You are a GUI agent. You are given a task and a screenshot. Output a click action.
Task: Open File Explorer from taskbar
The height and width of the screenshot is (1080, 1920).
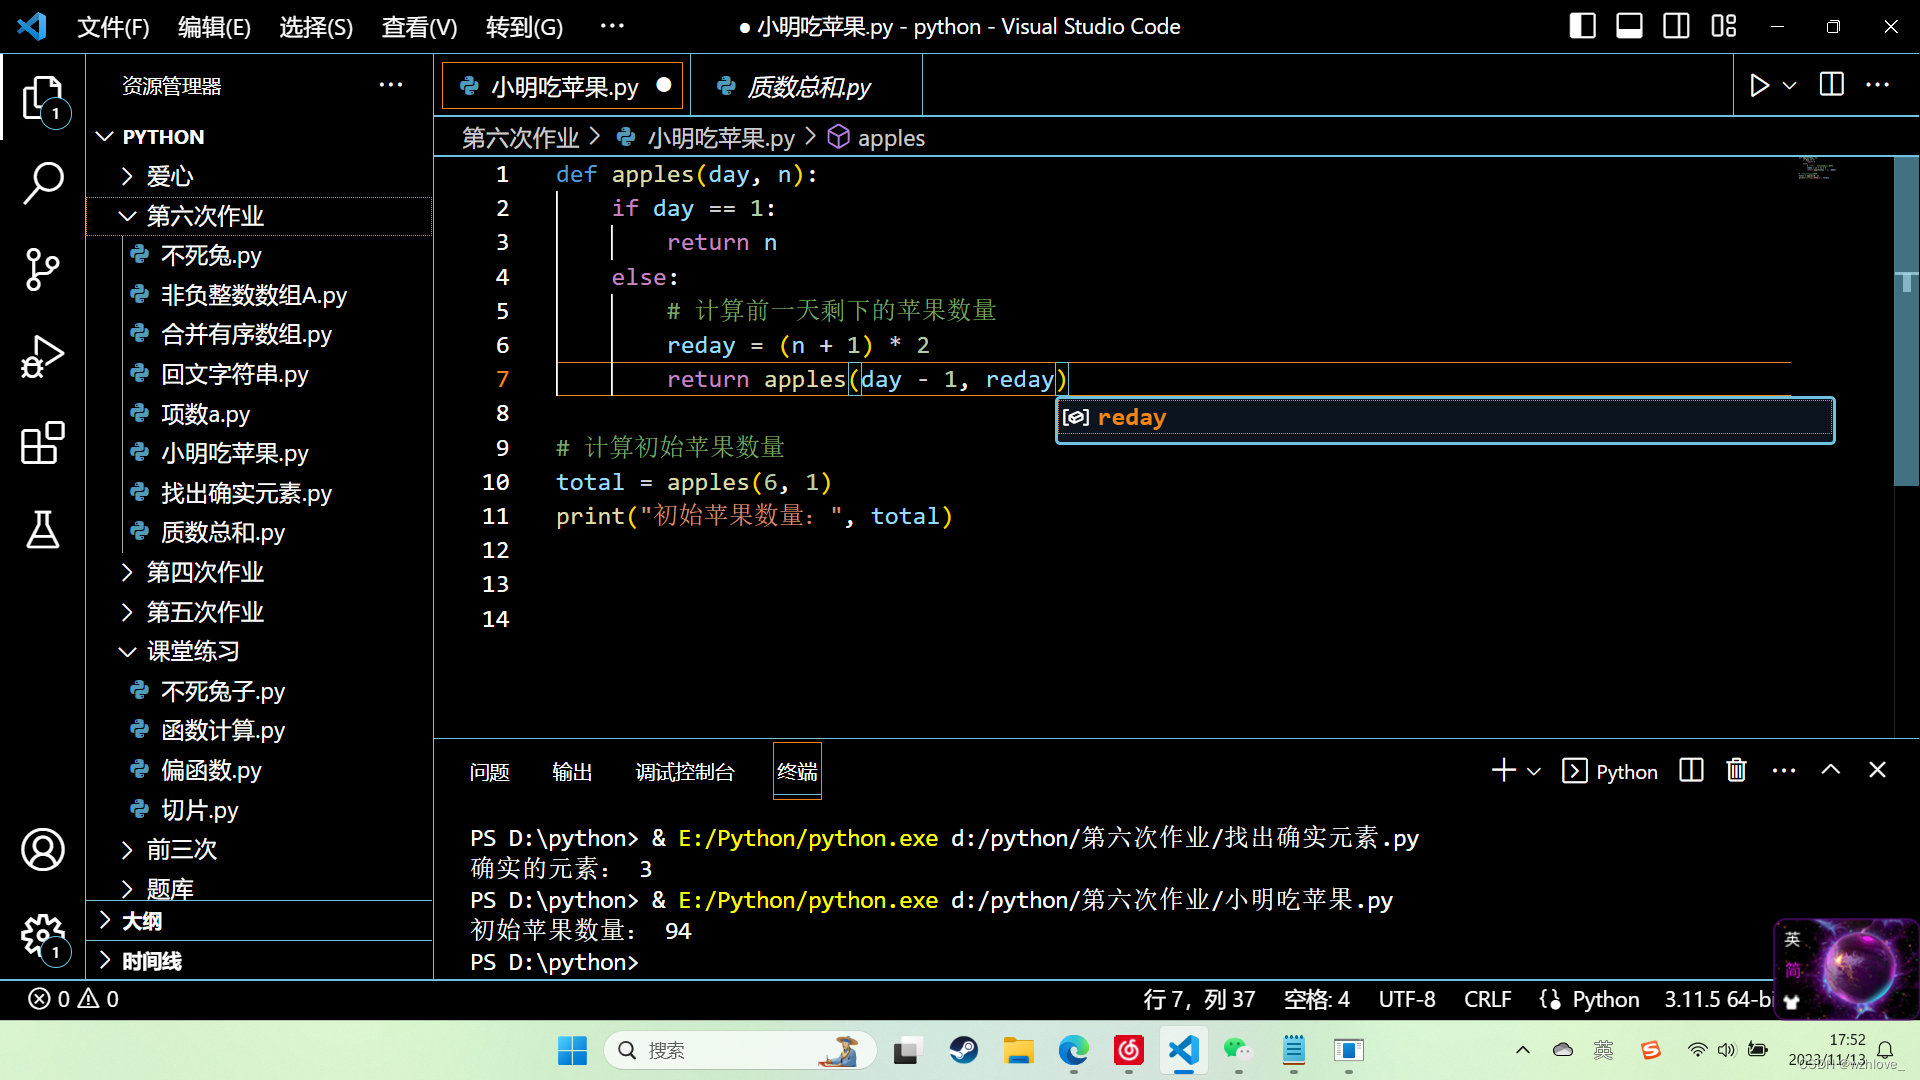(x=1019, y=1050)
